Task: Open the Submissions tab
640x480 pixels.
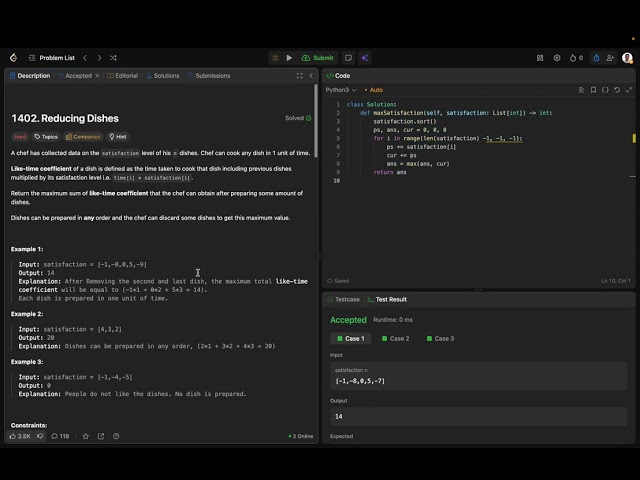Action: (209, 76)
